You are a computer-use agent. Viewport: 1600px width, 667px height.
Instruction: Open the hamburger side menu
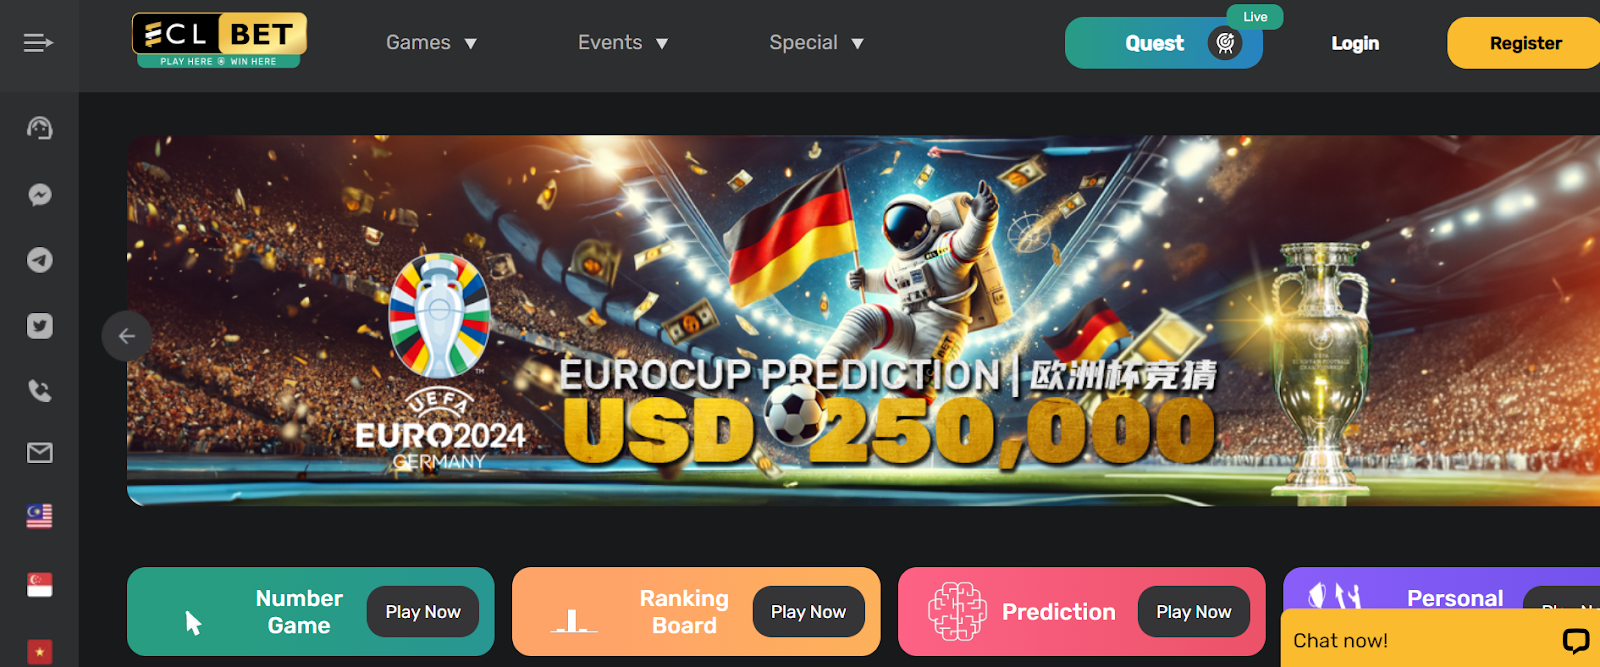point(38,43)
